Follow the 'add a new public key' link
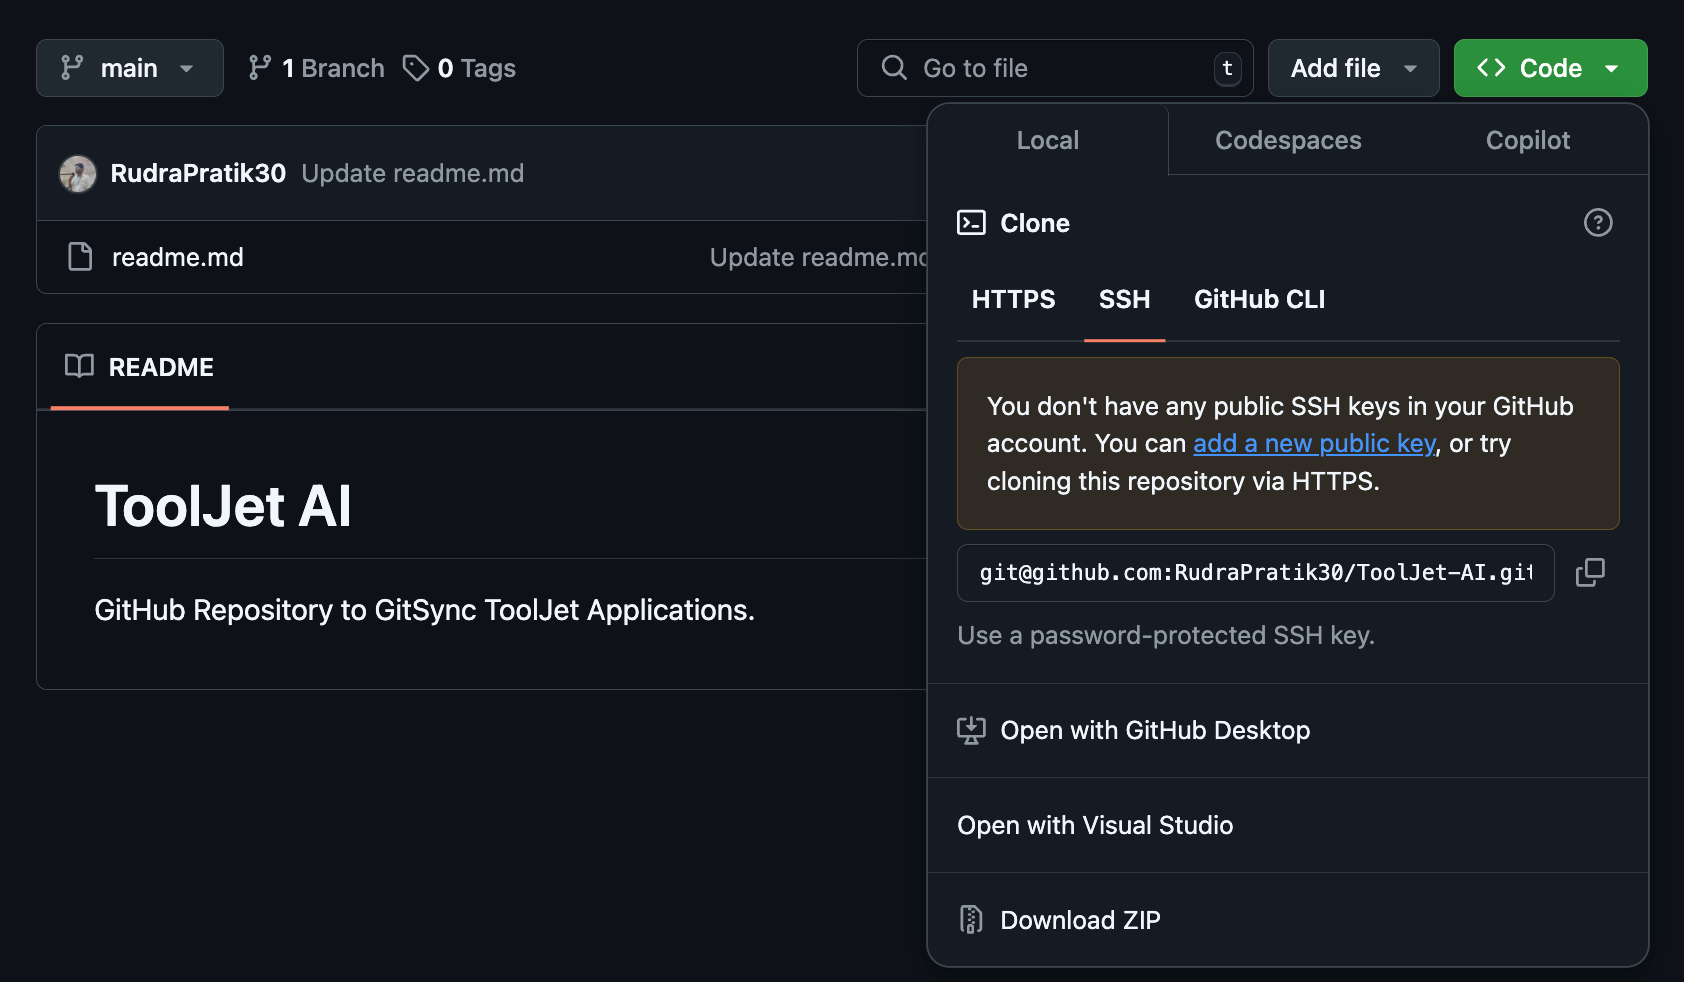Viewport: 1684px width, 982px height. (x=1313, y=443)
